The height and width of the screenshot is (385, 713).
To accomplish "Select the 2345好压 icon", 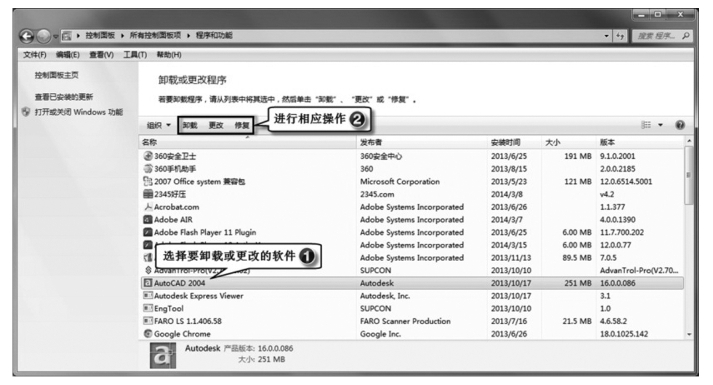I will tap(148, 194).
